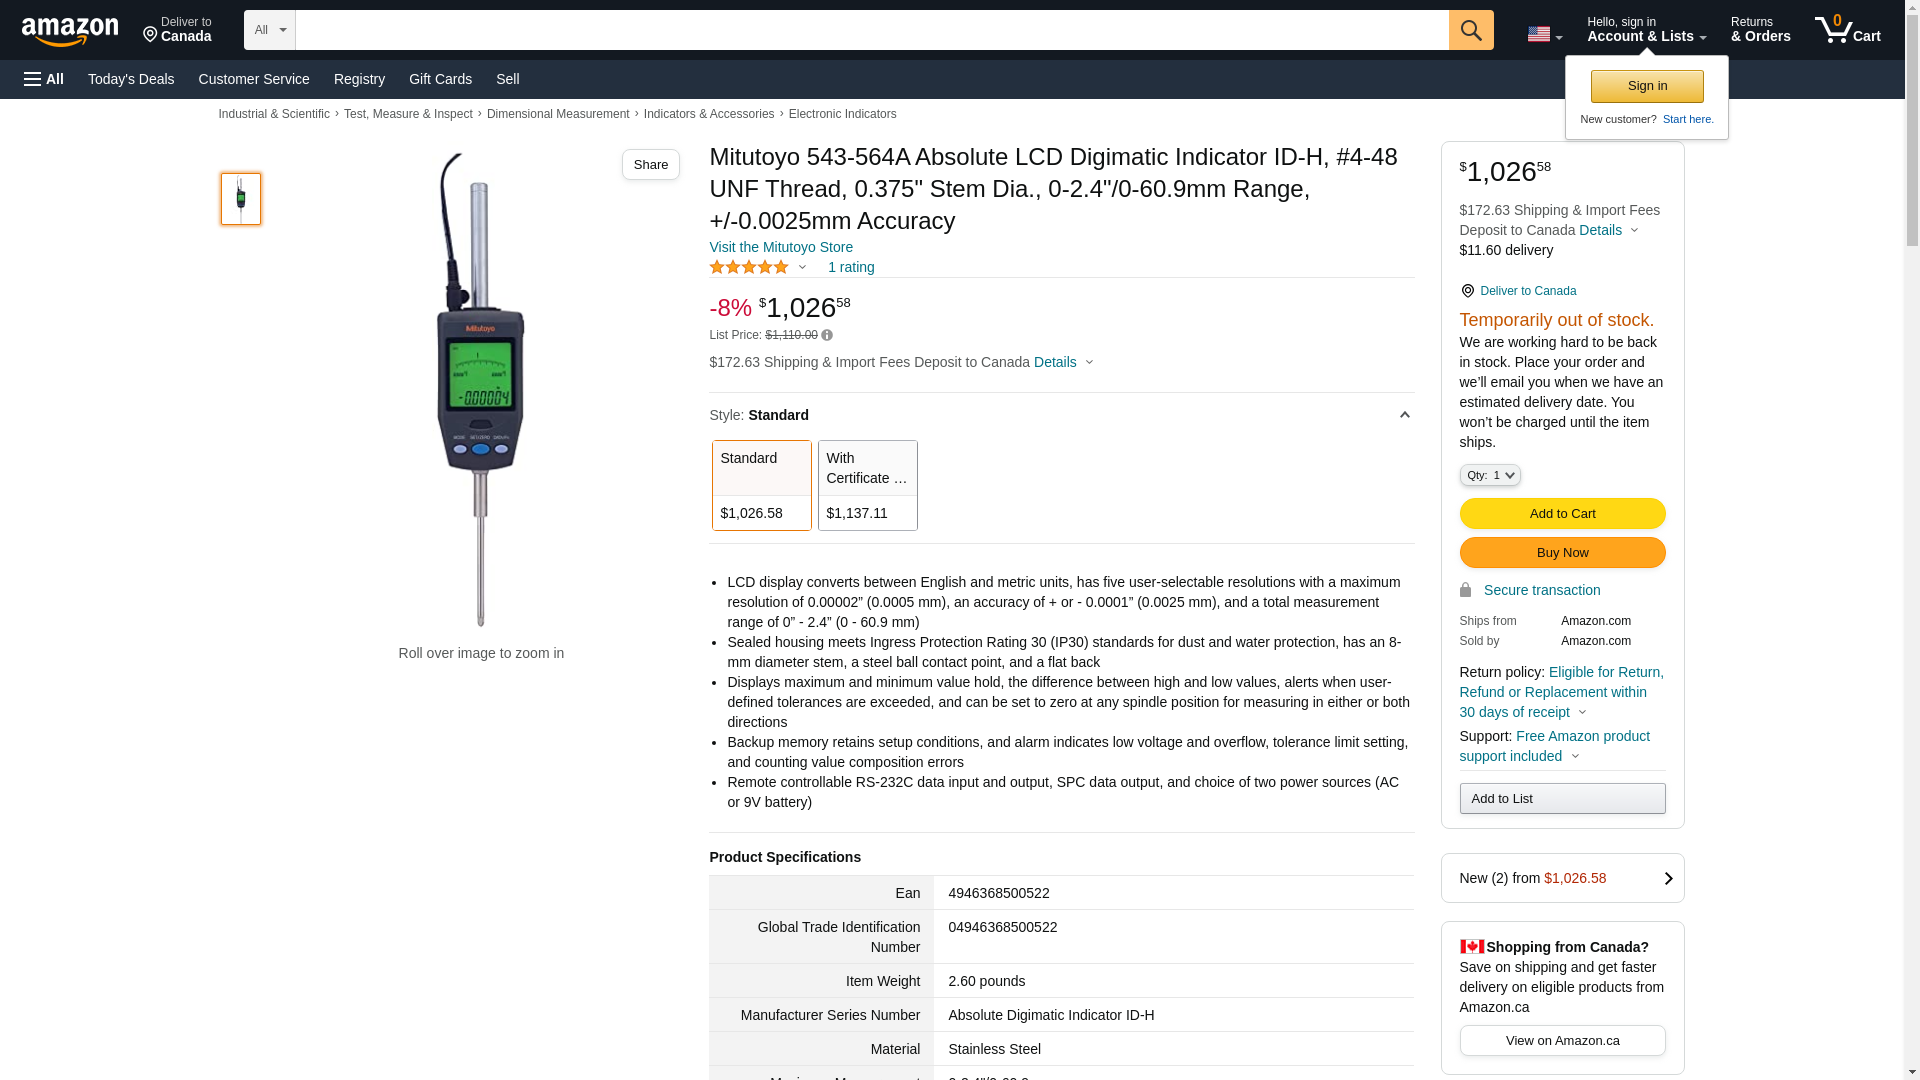1920x1080 pixels.
Task: Open Today's Deals in navigation bar
Action: pyautogui.click(x=131, y=79)
